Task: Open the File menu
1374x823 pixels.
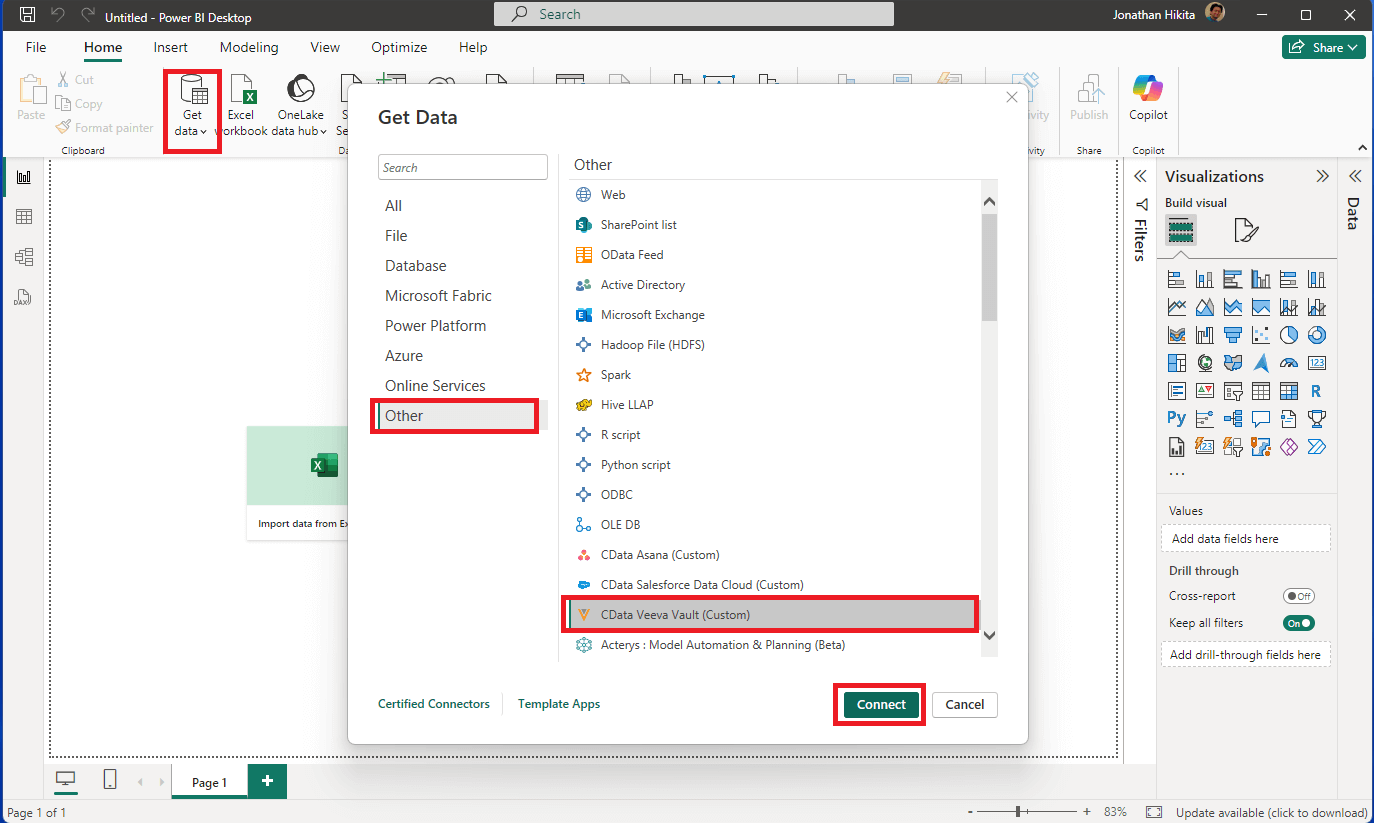Action: pos(36,47)
